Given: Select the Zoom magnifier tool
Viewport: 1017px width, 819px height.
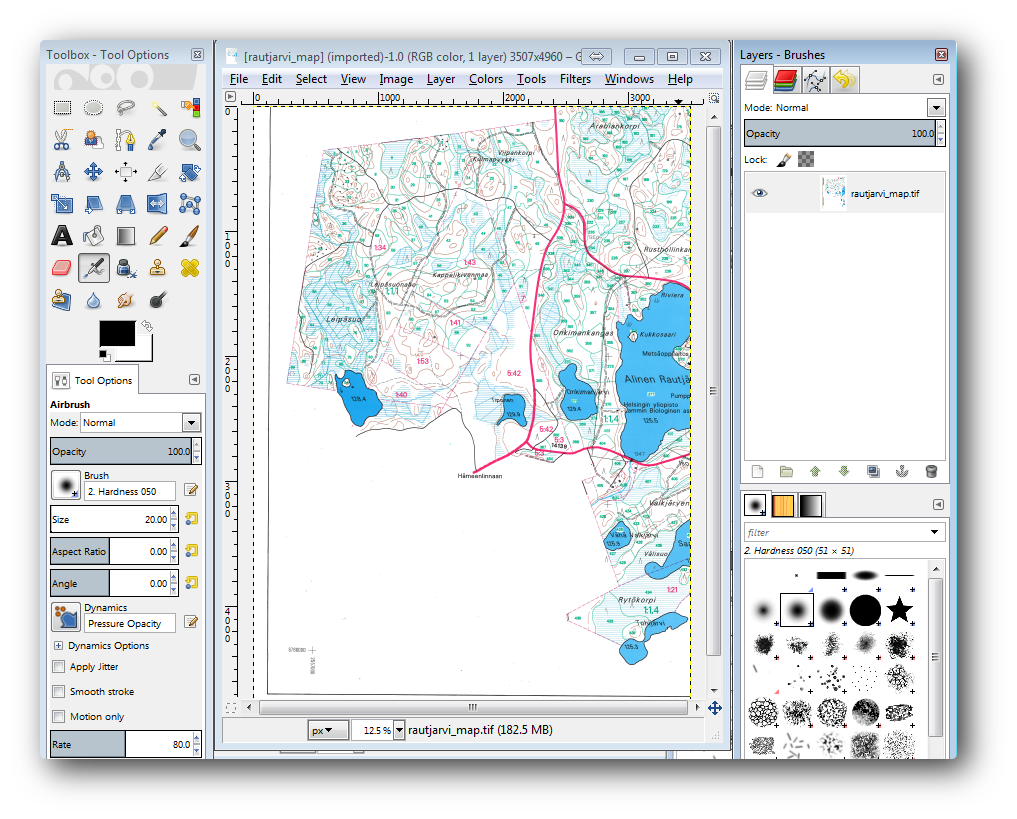Looking at the screenshot, I should [190, 140].
